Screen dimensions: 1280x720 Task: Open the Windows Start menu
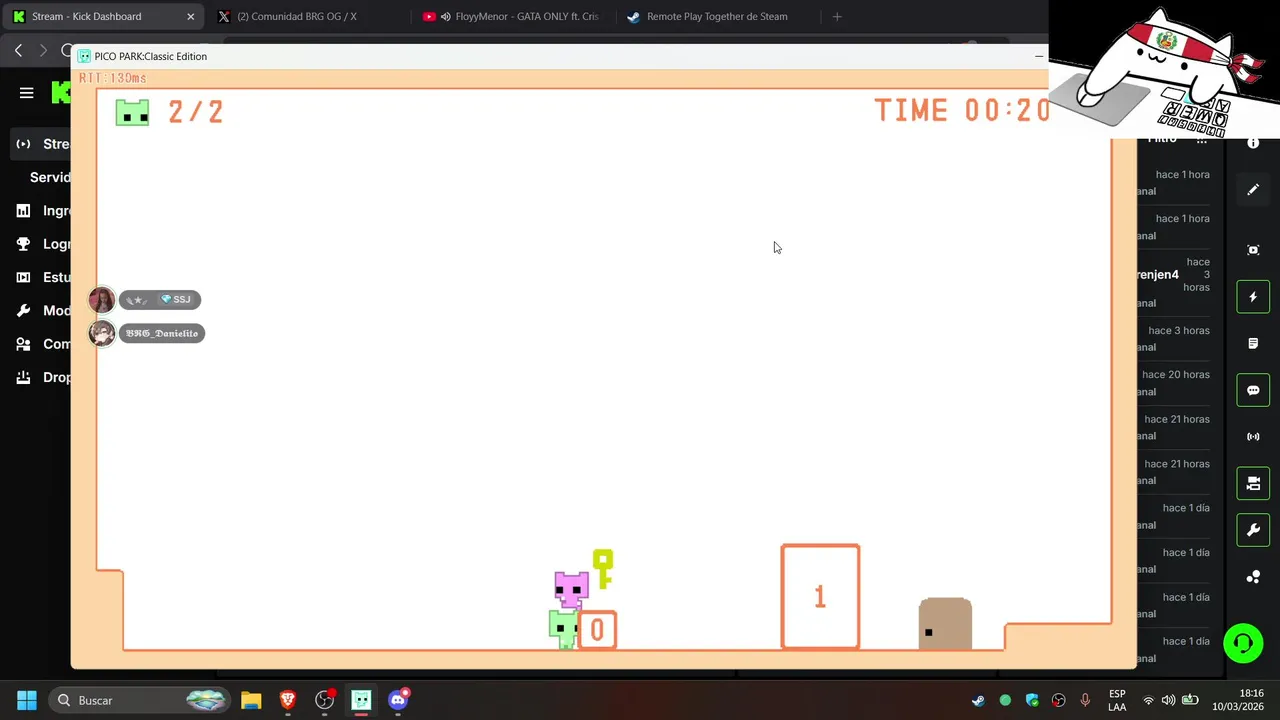(27, 700)
